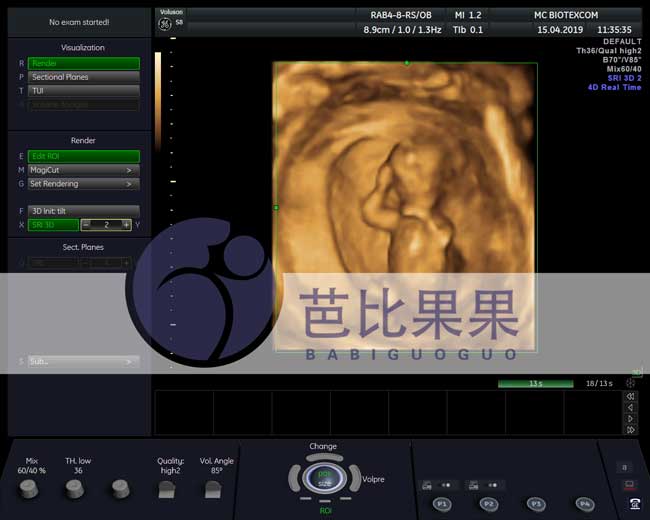Click the Volpre trackball side button
Viewport: 650px width, 520px height.
click(355, 478)
